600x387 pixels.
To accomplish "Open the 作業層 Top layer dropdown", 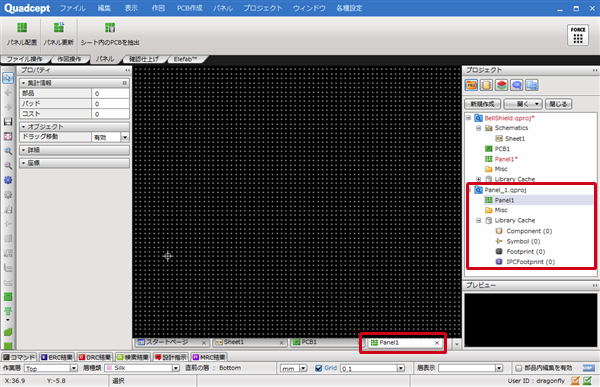I will [x=73, y=368].
